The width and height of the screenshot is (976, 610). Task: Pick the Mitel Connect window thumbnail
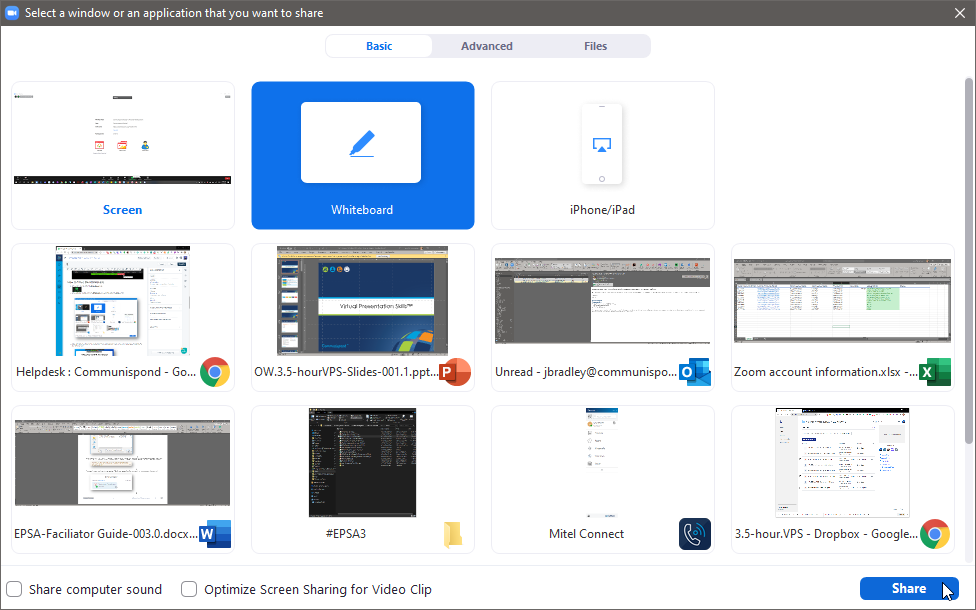(x=601, y=462)
